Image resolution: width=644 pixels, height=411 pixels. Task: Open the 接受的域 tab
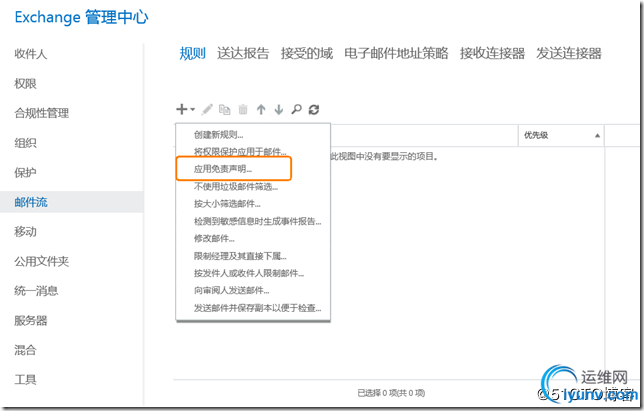pyautogui.click(x=307, y=53)
